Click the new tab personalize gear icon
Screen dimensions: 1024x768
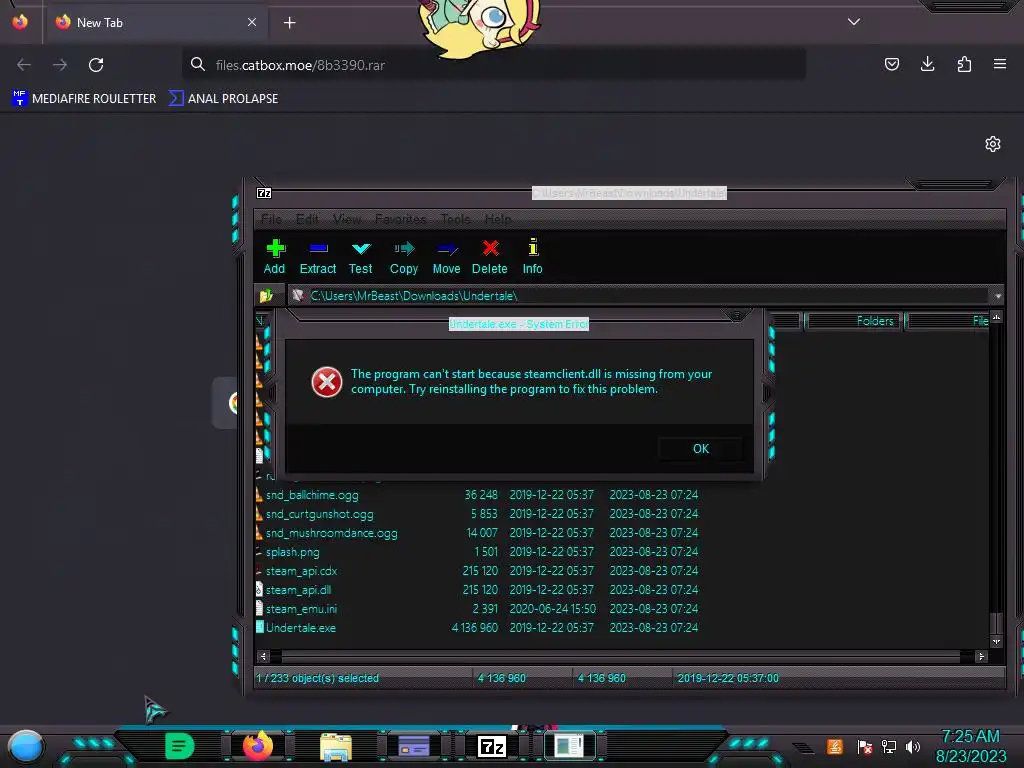993,144
